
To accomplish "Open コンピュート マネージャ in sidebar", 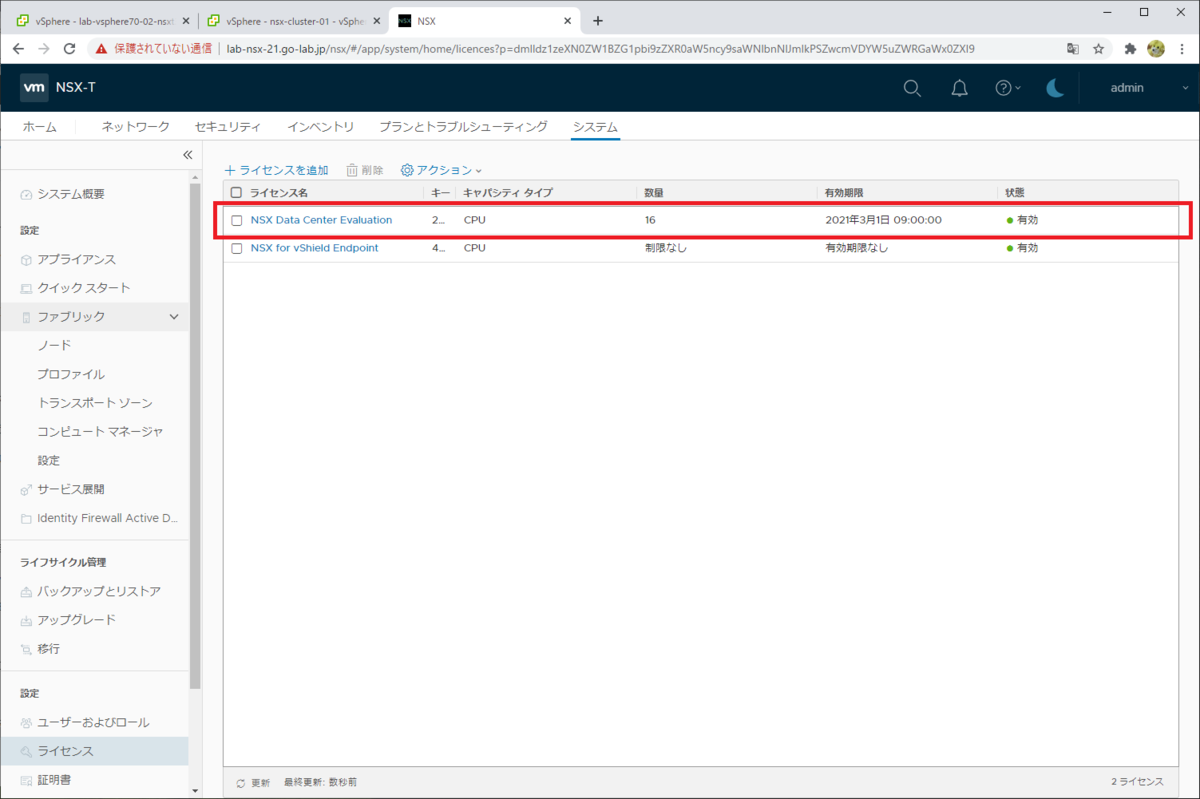I will [x=100, y=432].
